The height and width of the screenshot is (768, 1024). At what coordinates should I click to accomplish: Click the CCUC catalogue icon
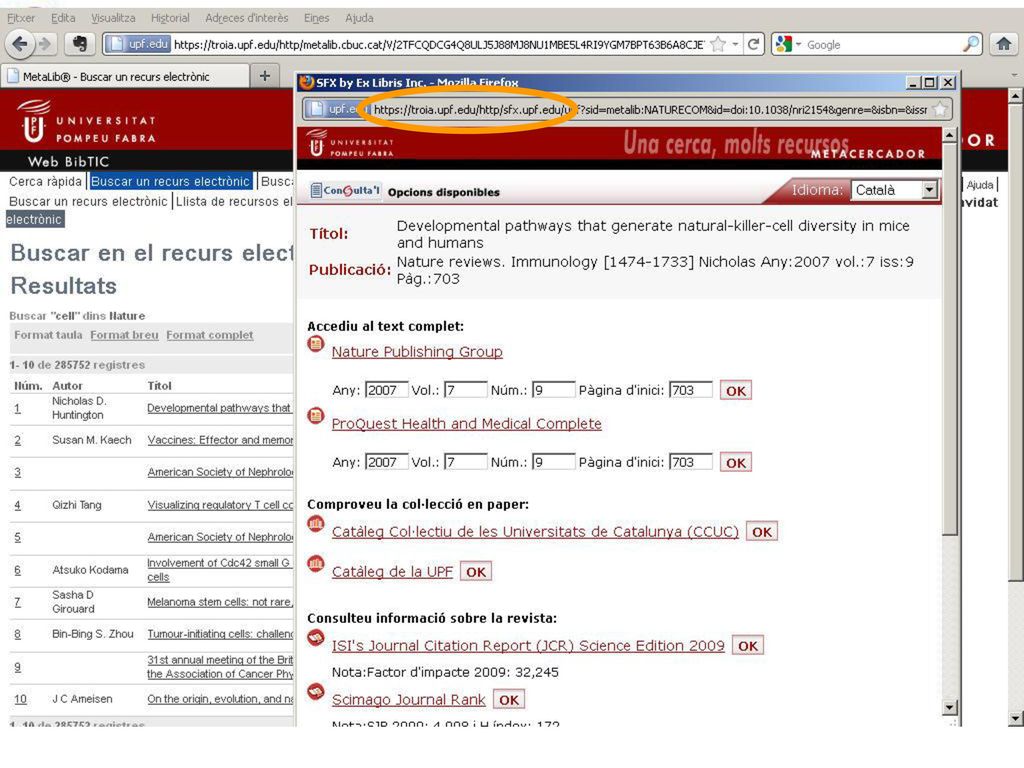(315, 524)
